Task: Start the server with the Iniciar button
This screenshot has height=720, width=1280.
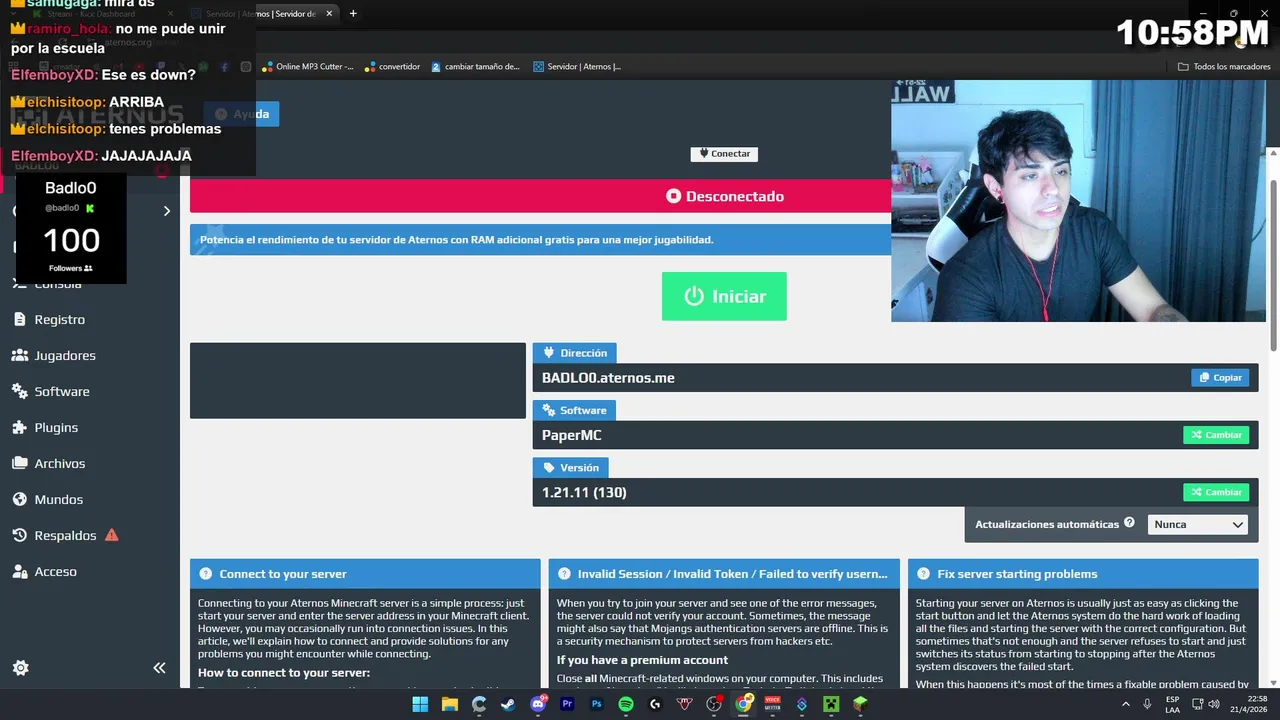Action: (x=724, y=296)
